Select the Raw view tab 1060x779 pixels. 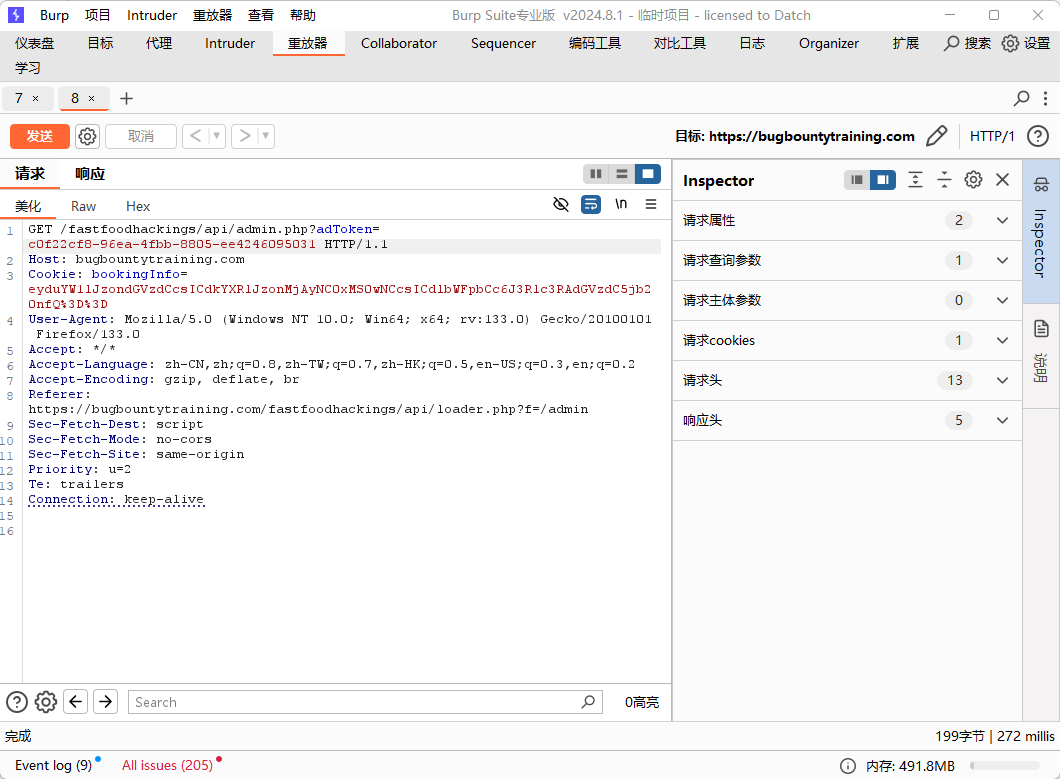84,206
